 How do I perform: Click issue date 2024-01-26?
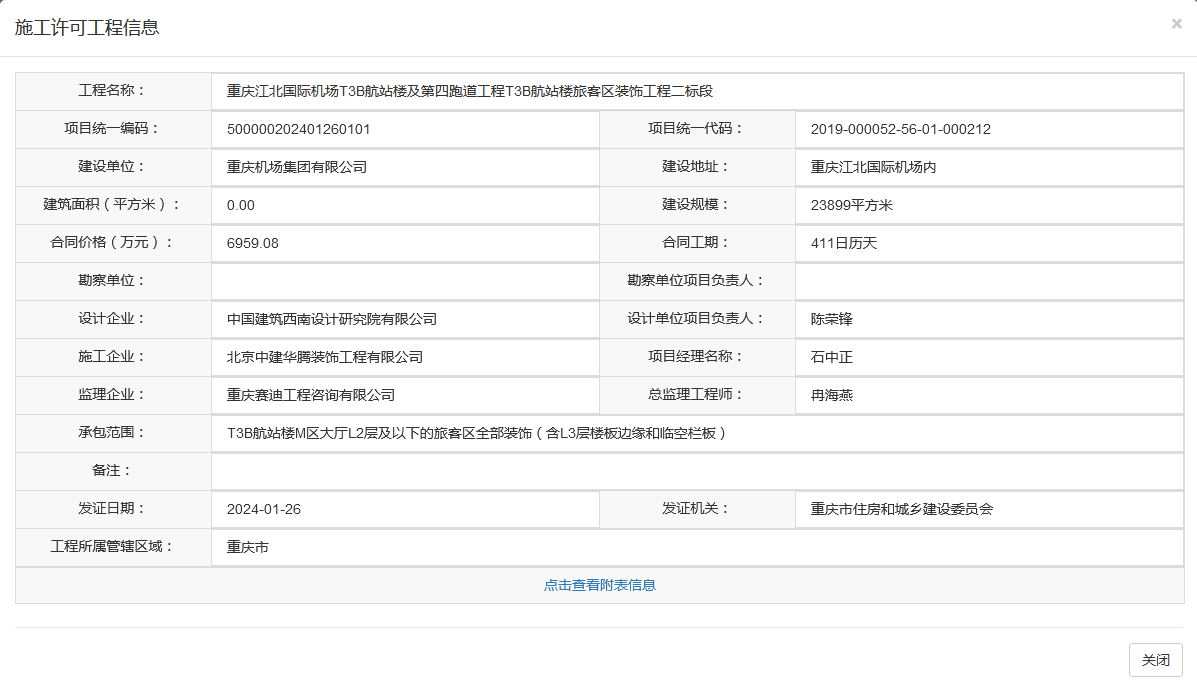263,509
